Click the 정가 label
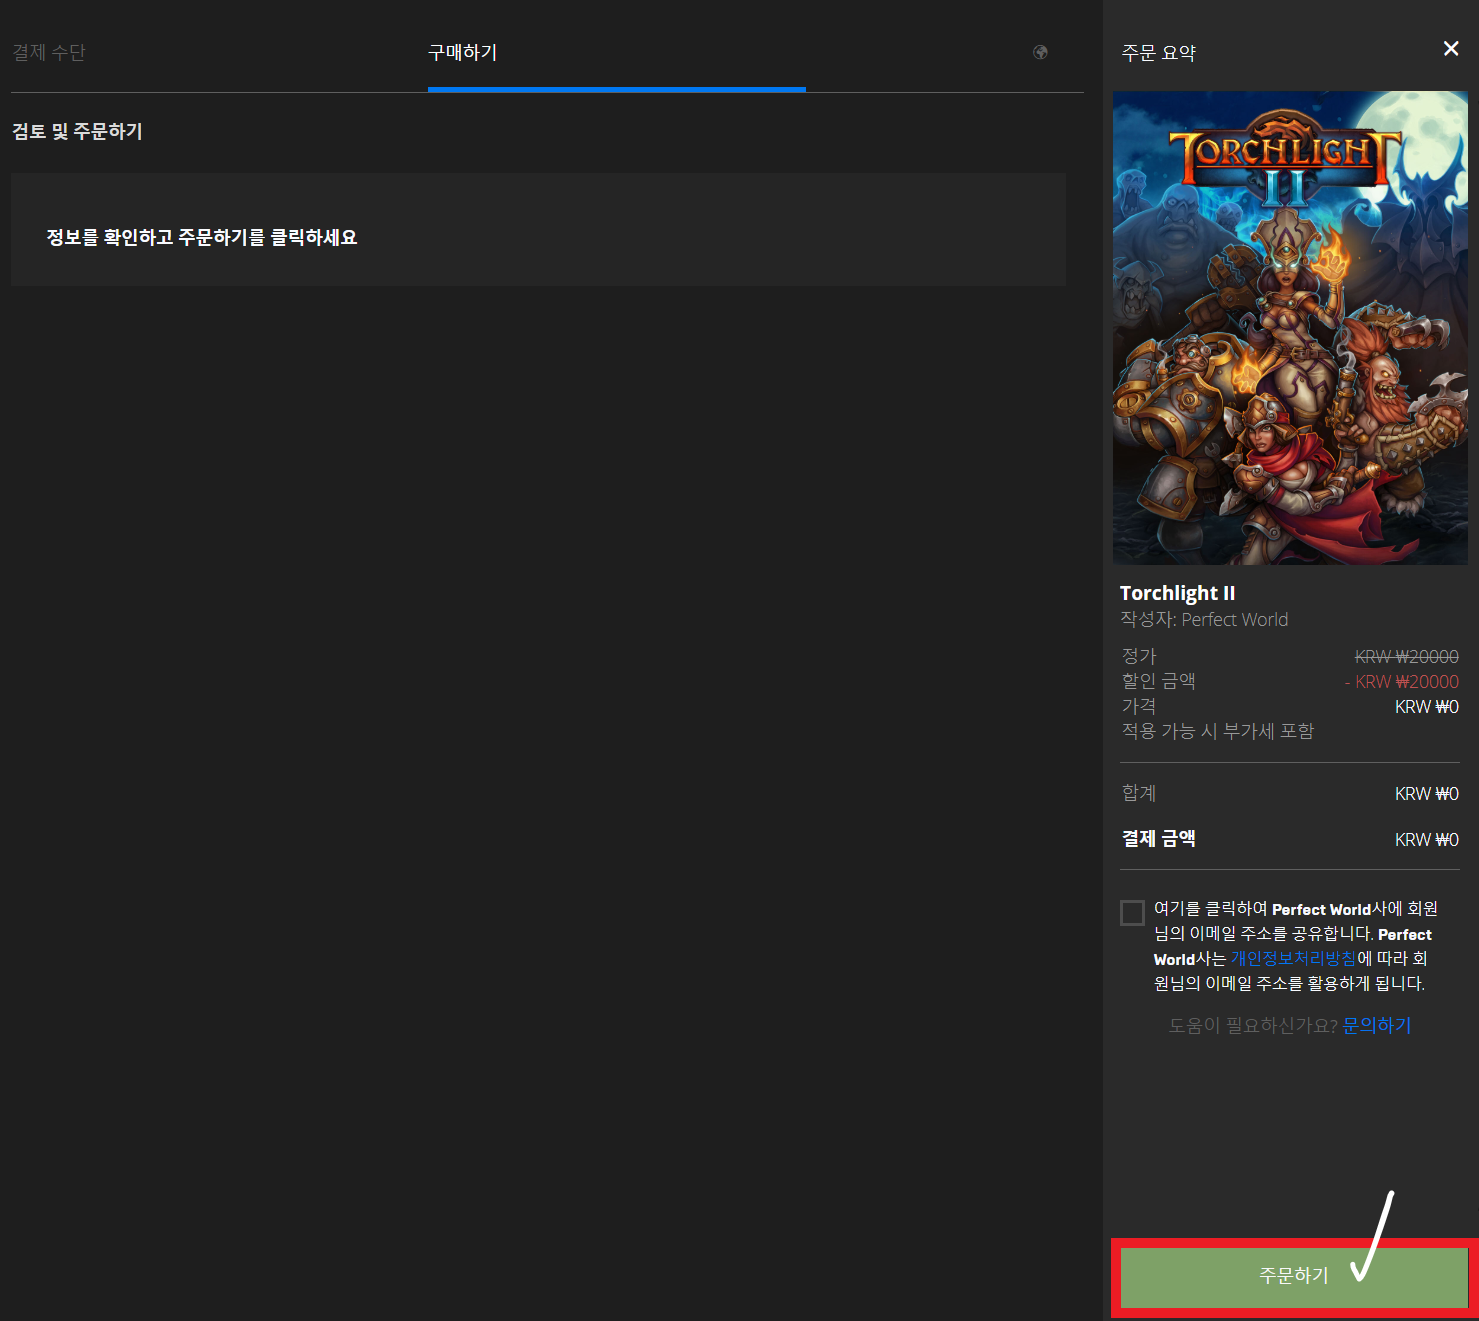The image size is (1479, 1321). (x=1139, y=656)
